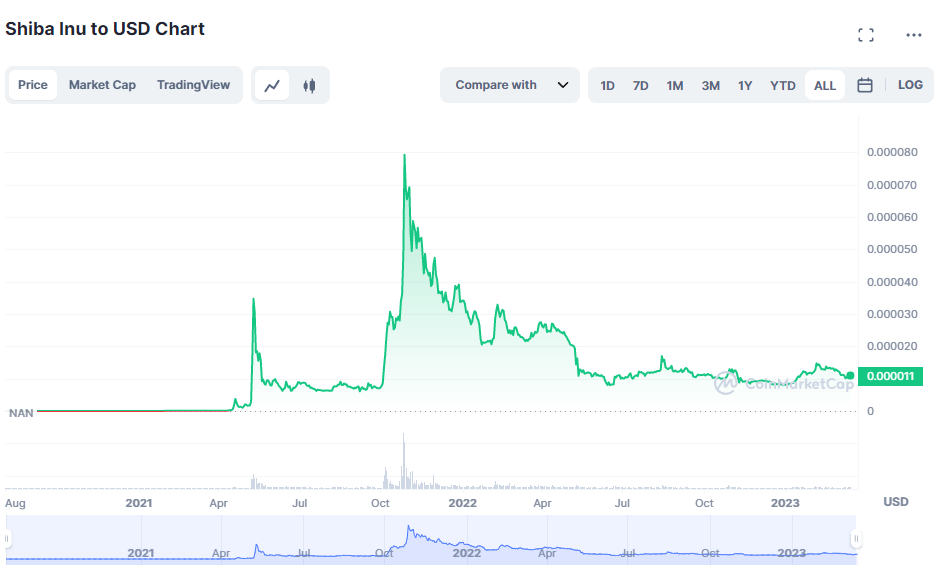The height and width of the screenshot is (577, 937).
Task: Set range to 1M
Action: [x=675, y=85]
